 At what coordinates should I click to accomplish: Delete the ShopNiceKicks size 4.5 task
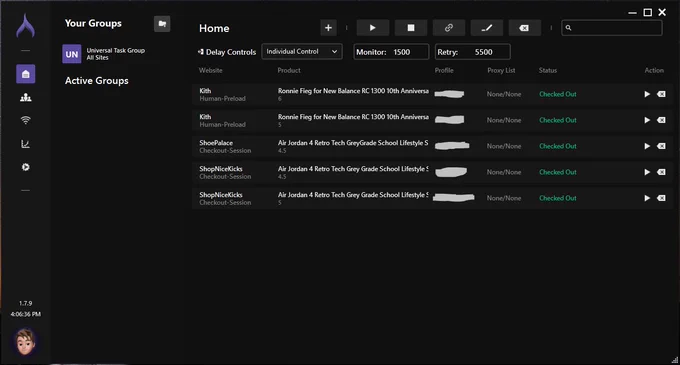pyautogui.click(x=661, y=172)
